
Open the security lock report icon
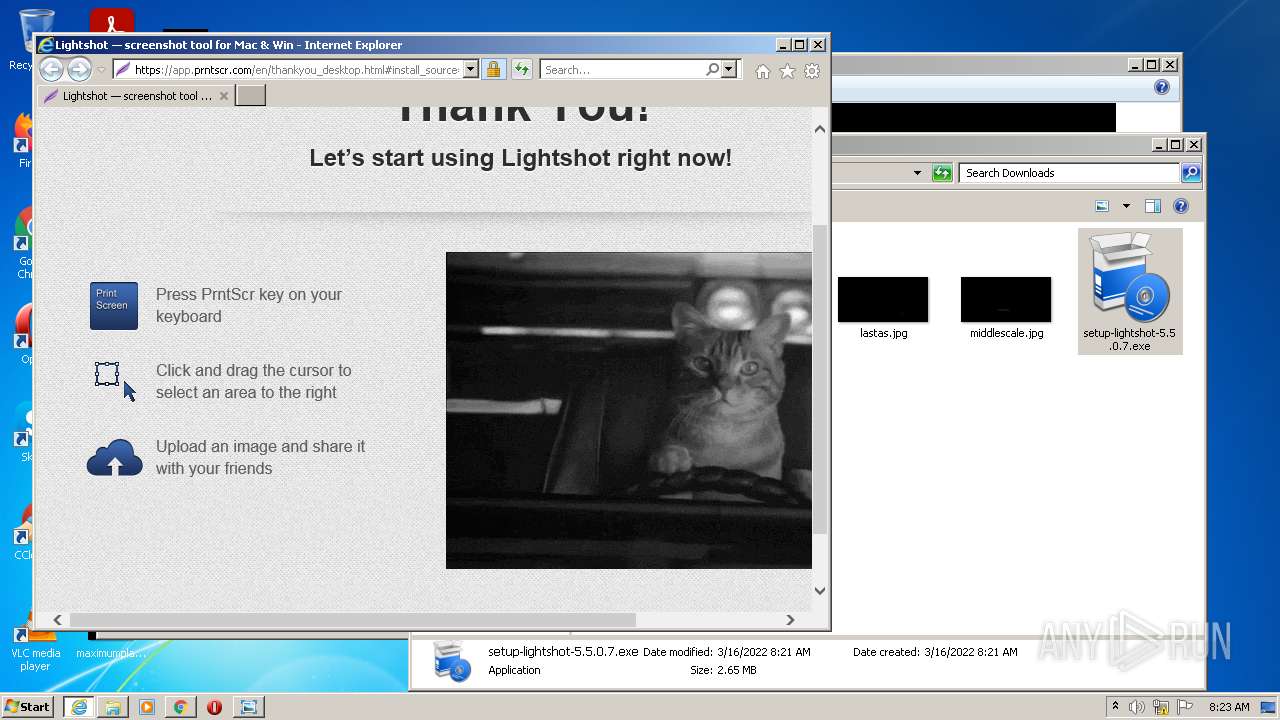click(493, 70)
